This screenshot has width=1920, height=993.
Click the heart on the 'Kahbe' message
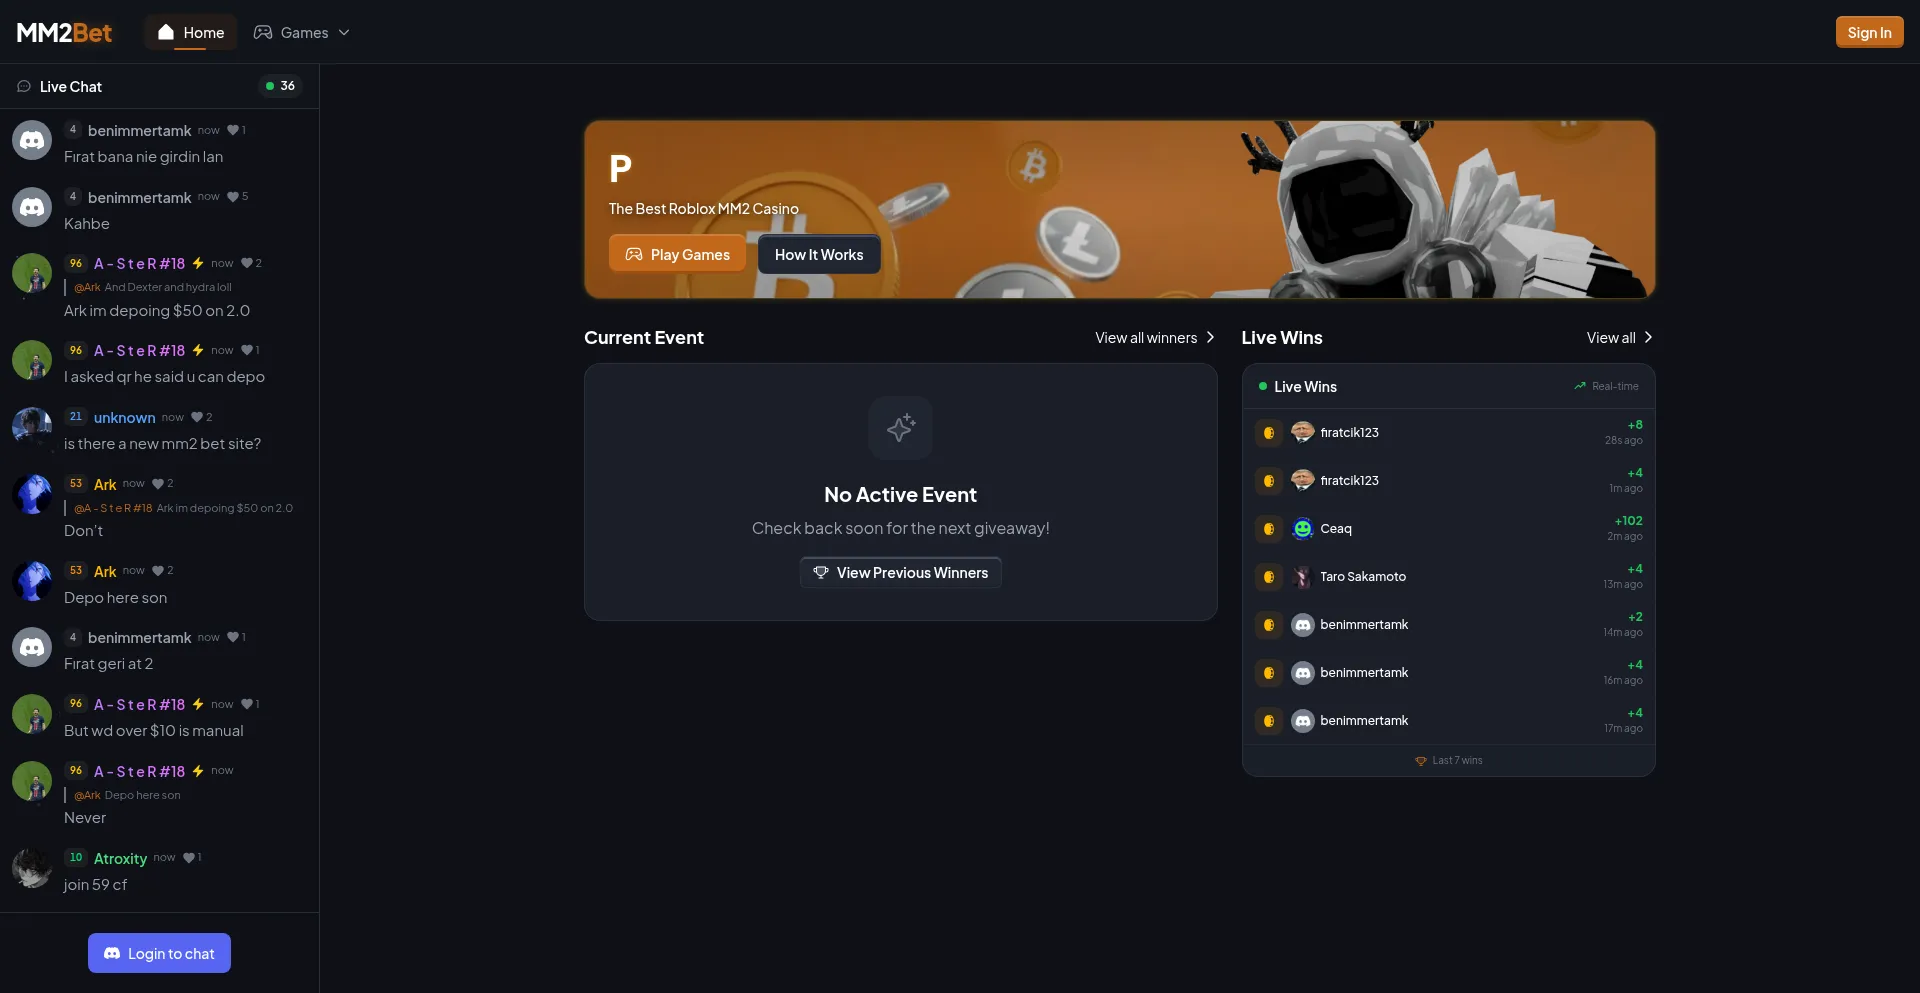coord(237,197)
